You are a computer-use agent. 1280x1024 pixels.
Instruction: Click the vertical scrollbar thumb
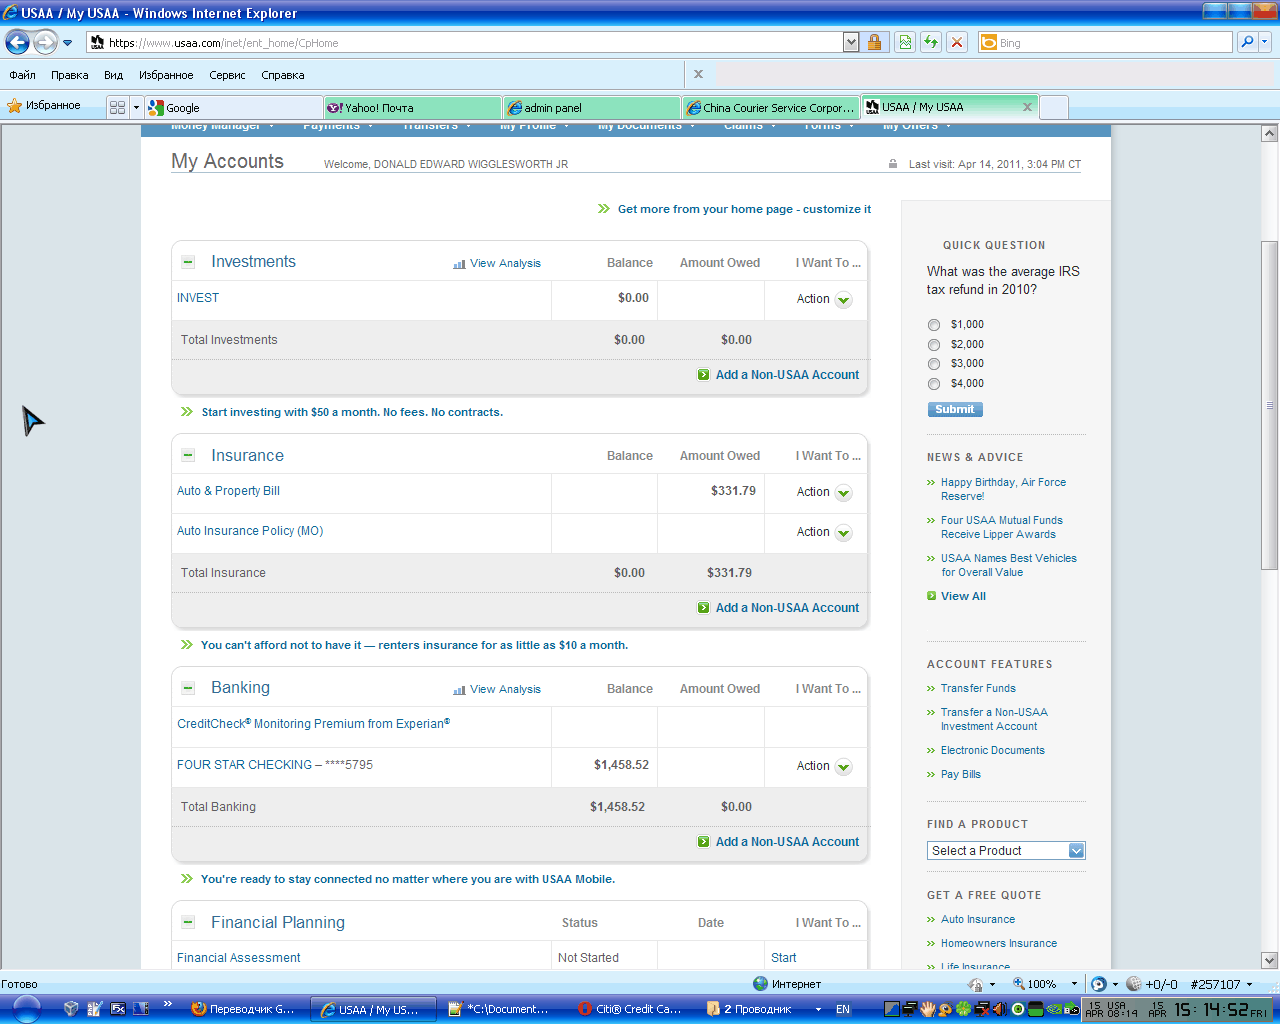1270,405
